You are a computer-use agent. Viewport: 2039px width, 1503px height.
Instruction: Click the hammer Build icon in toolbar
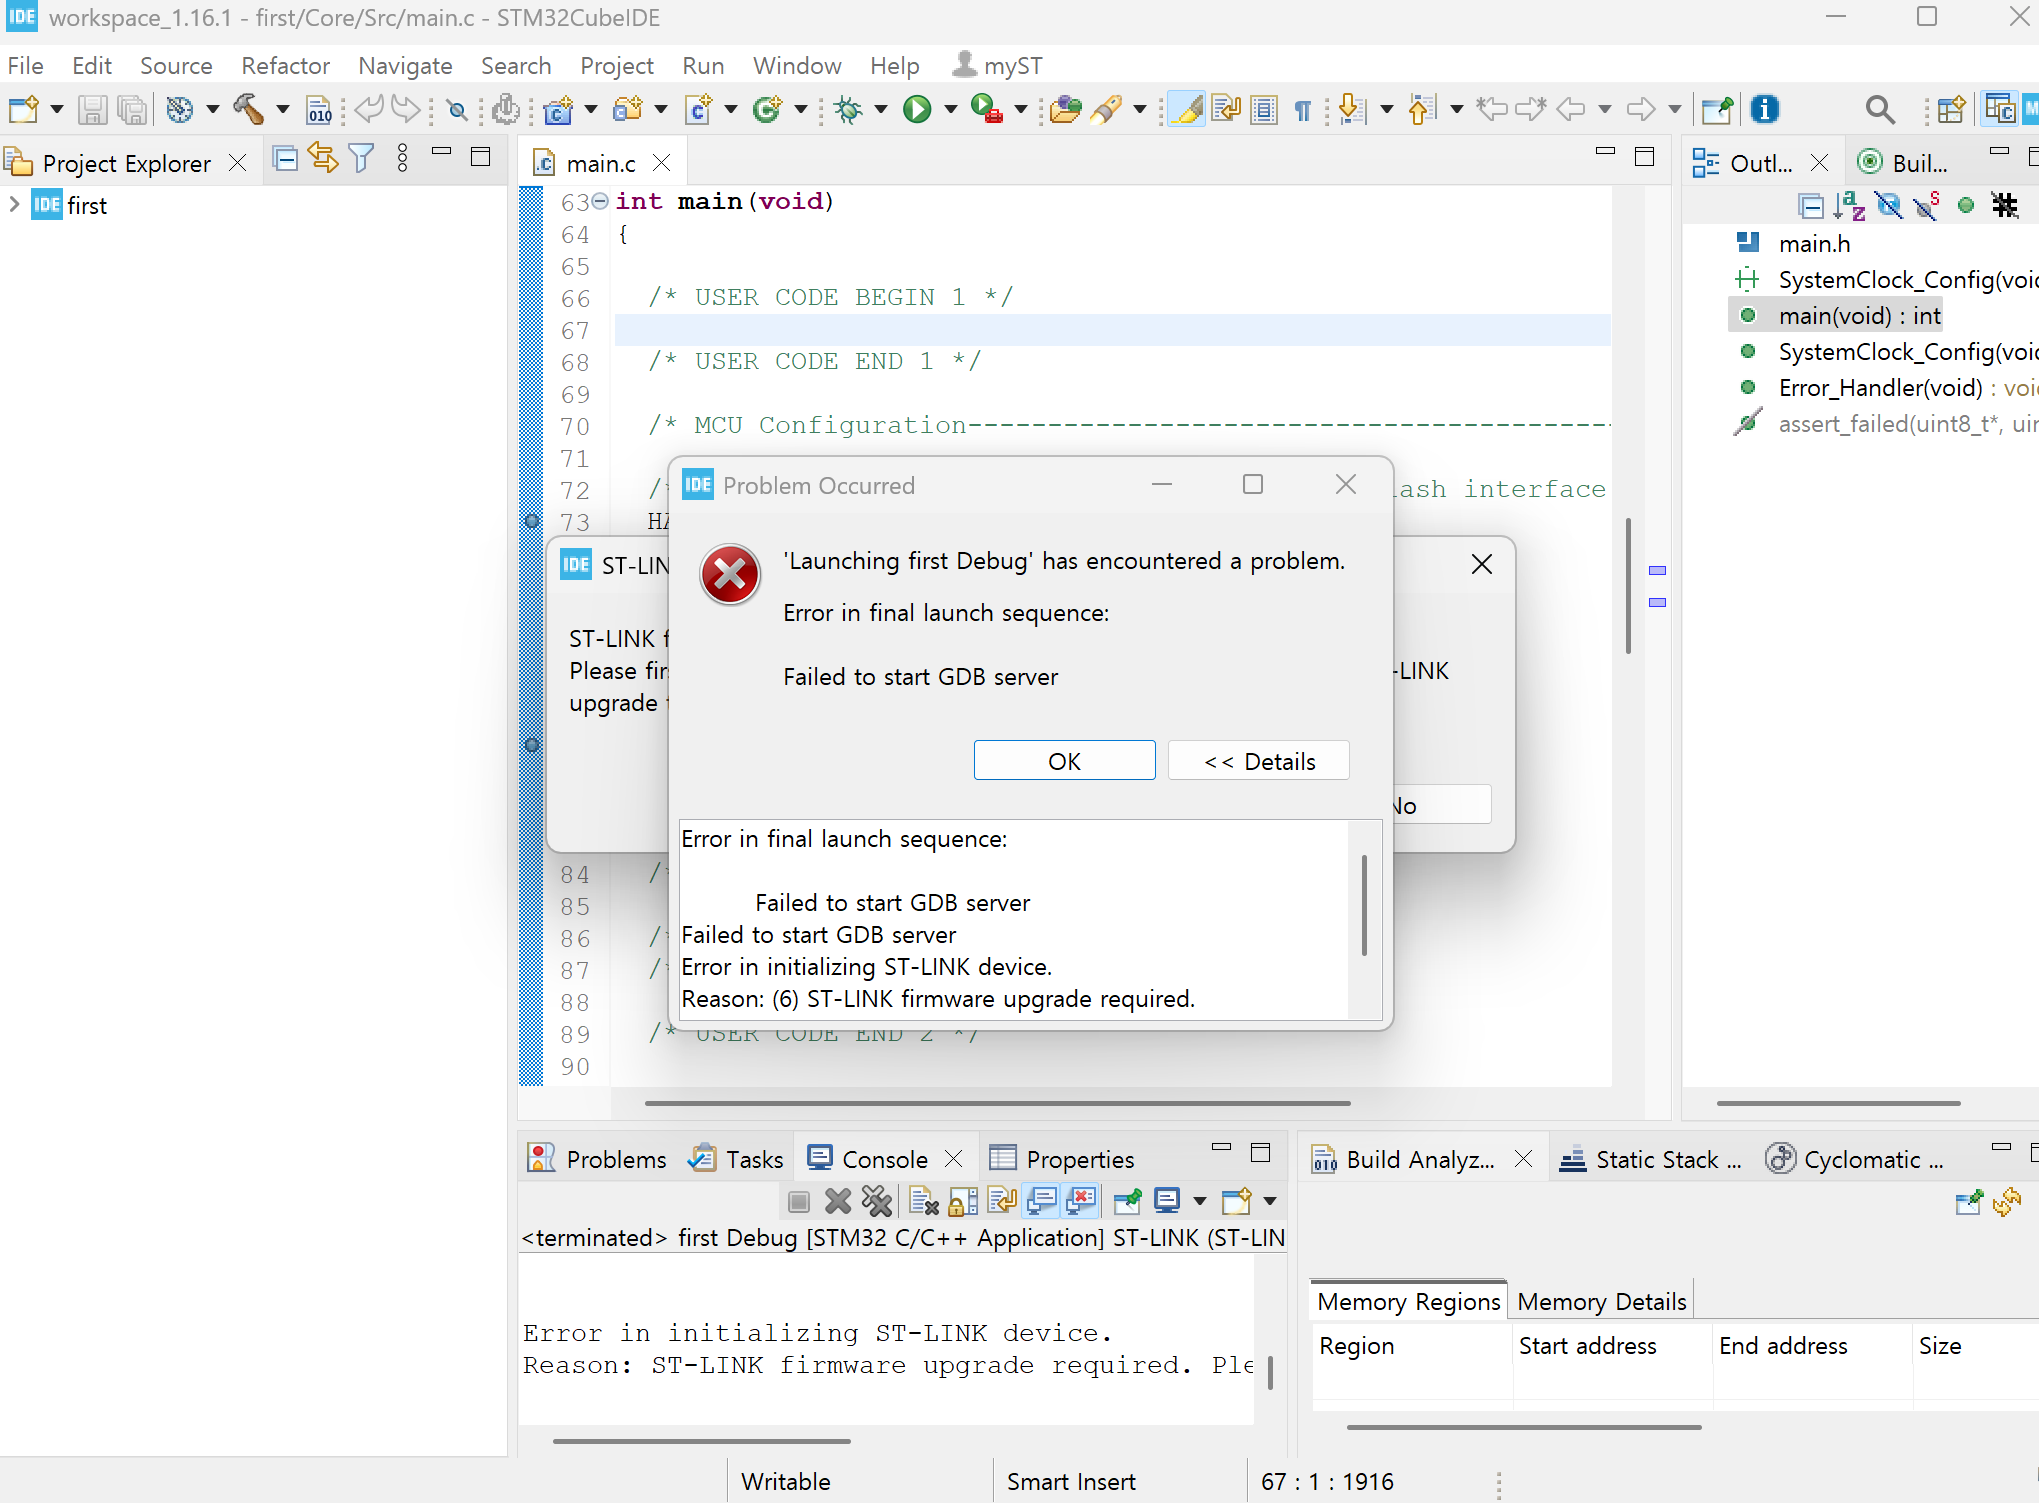[x=248, y=109]
